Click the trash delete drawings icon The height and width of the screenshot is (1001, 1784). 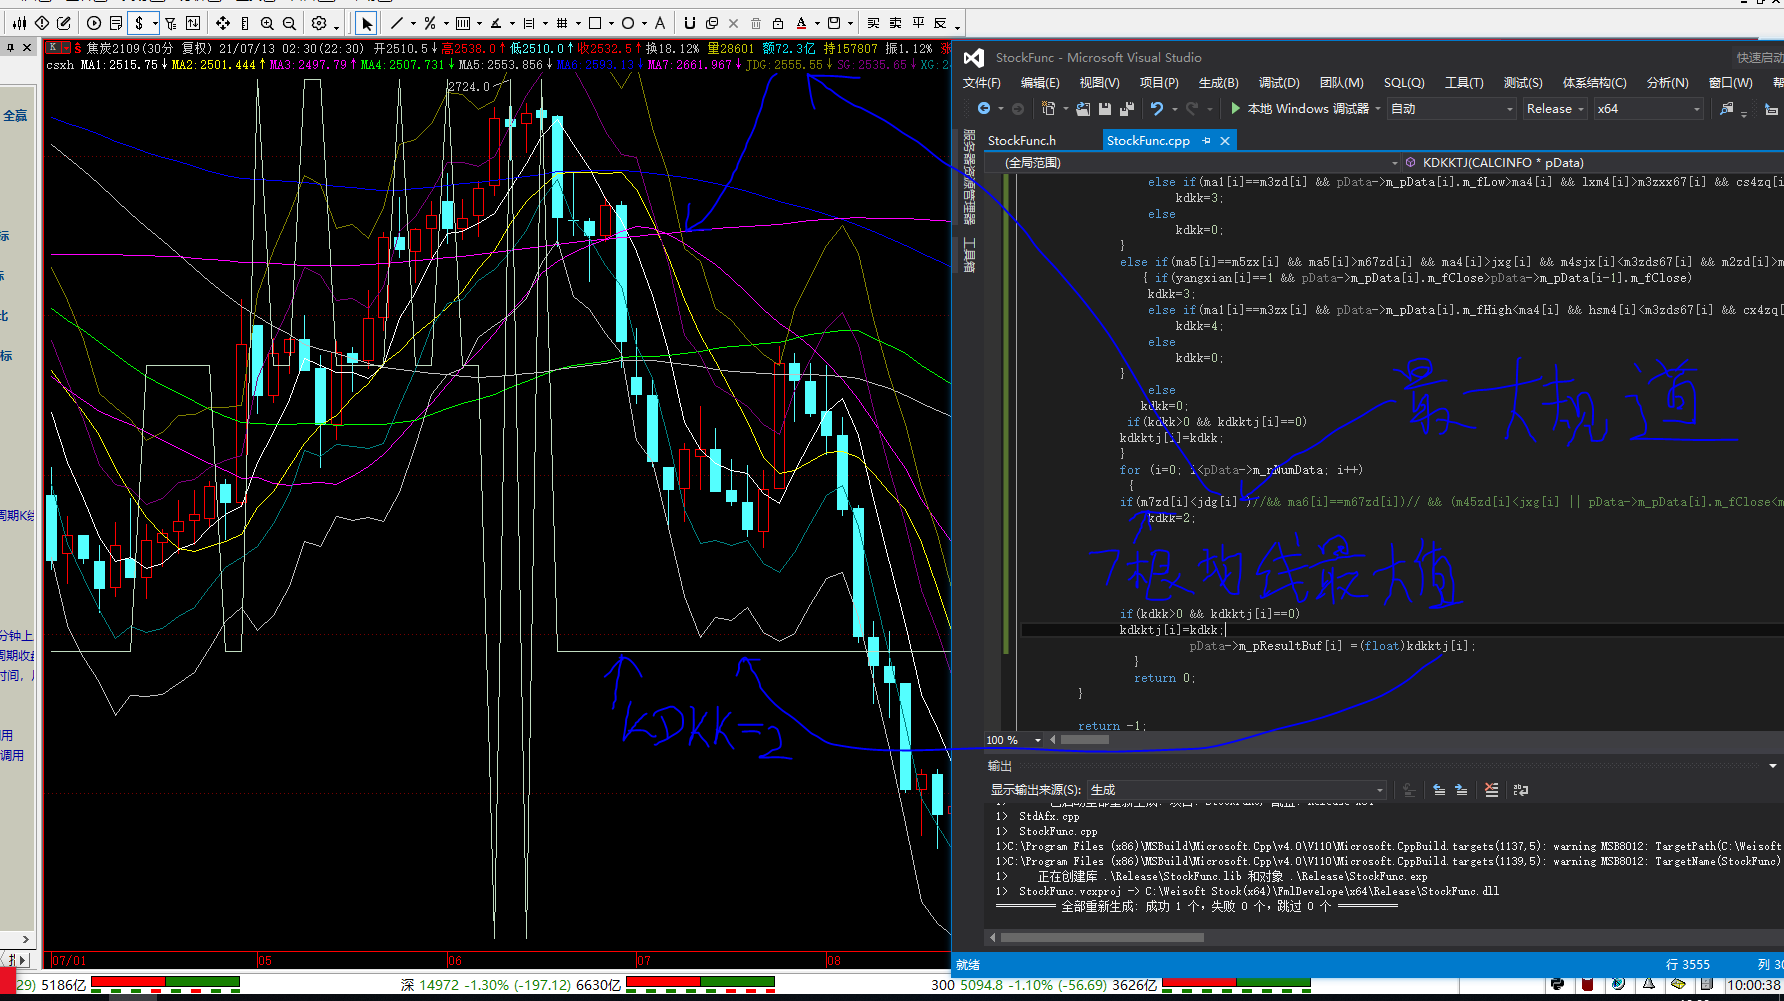(x=756, y=23)
